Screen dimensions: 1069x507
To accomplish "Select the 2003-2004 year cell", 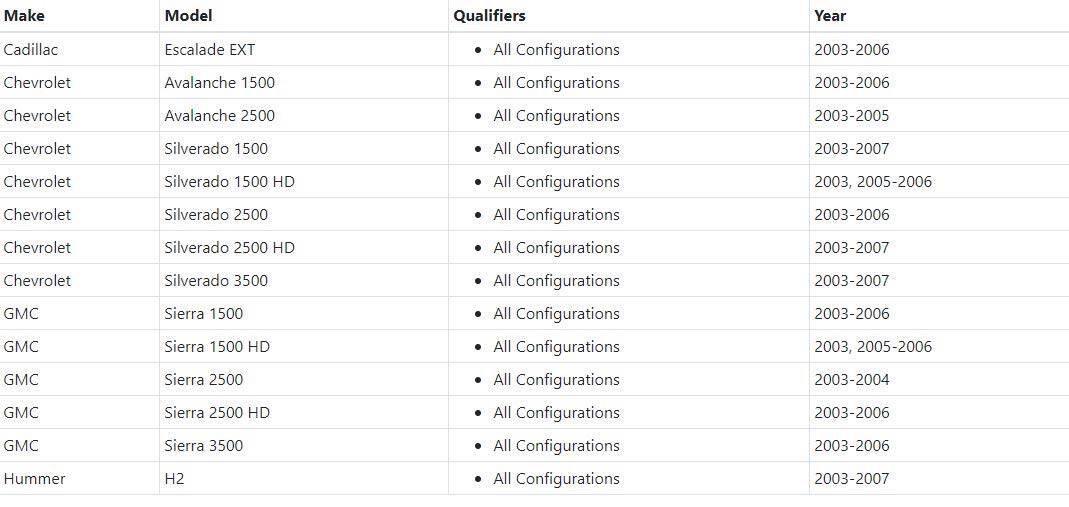I will [x=851, y=380].
